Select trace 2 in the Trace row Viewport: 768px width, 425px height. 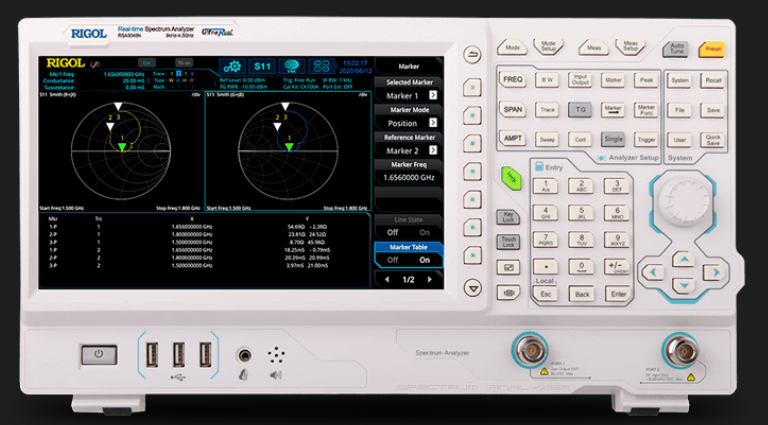point(179,73)
